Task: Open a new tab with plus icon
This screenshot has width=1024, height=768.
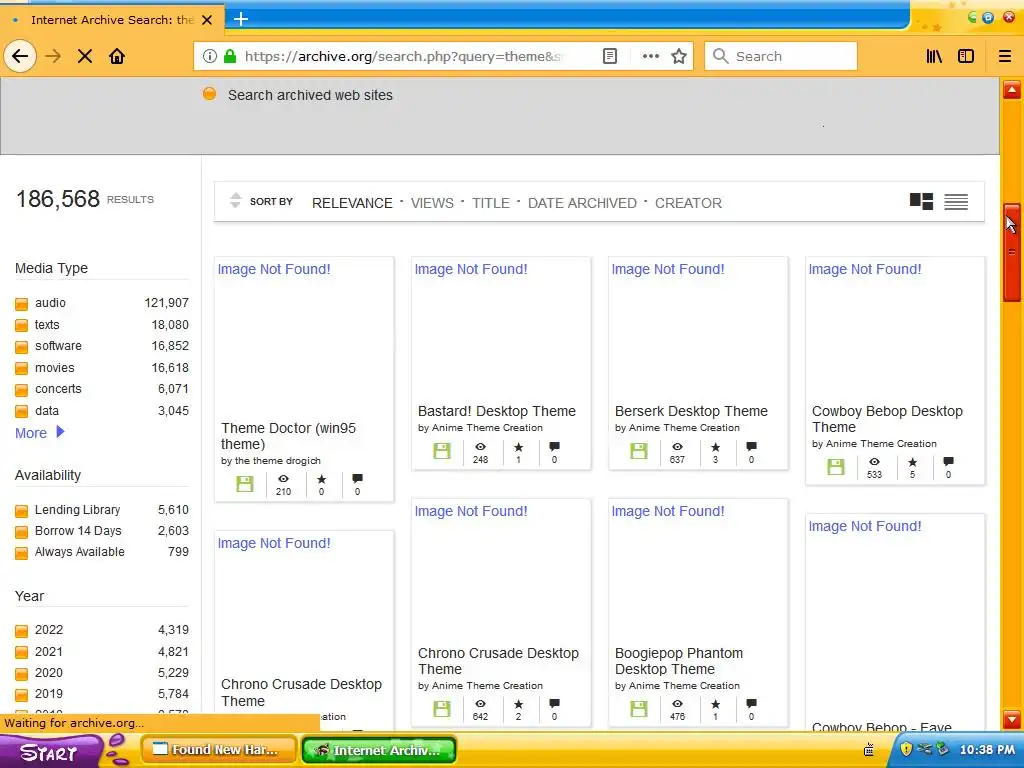Action: [241, 19]
